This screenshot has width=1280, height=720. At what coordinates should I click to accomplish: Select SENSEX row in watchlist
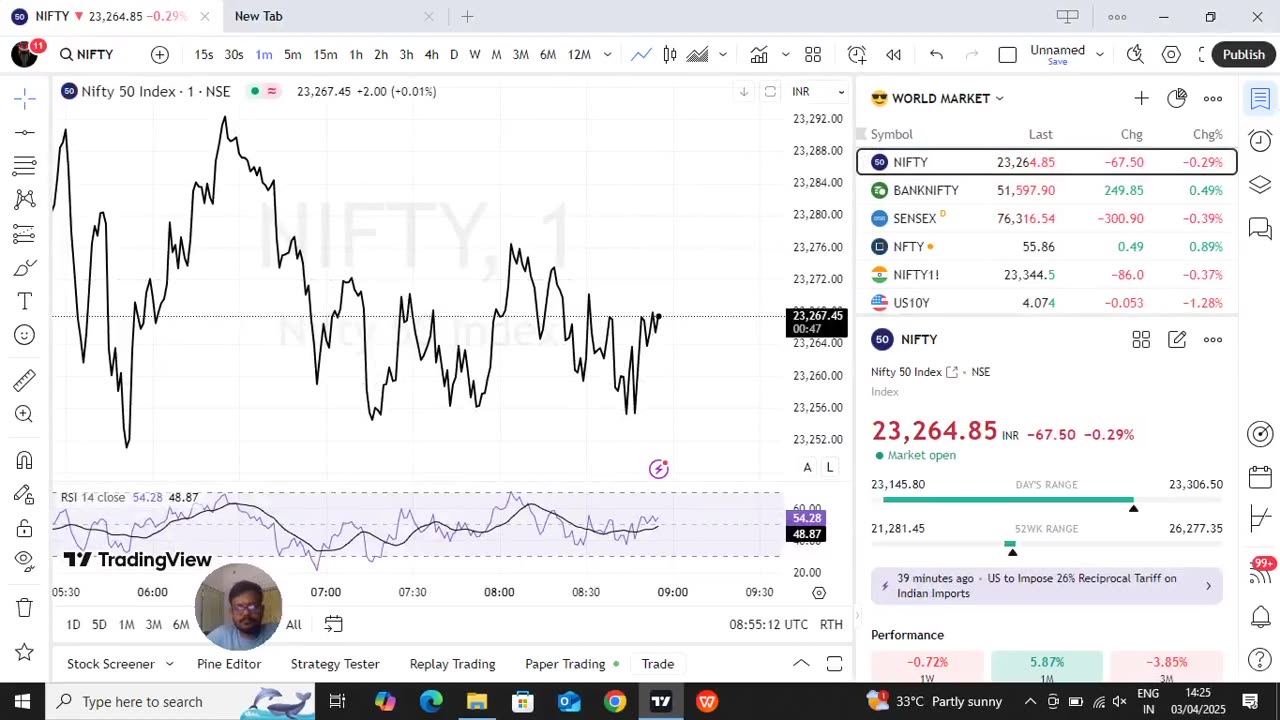[x=1047, y=218]
